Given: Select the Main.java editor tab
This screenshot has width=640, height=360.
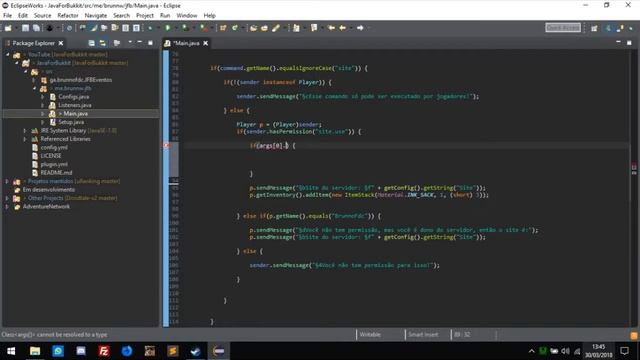Looking at the screenshot, I should 186,43.
